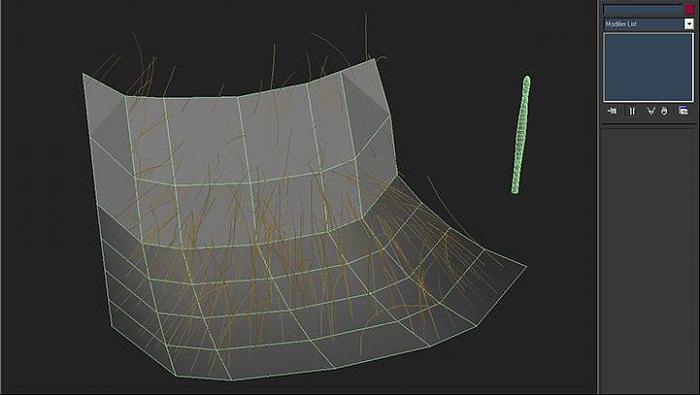
Task: Click the Modifier List text field
Action: [644, 24]
